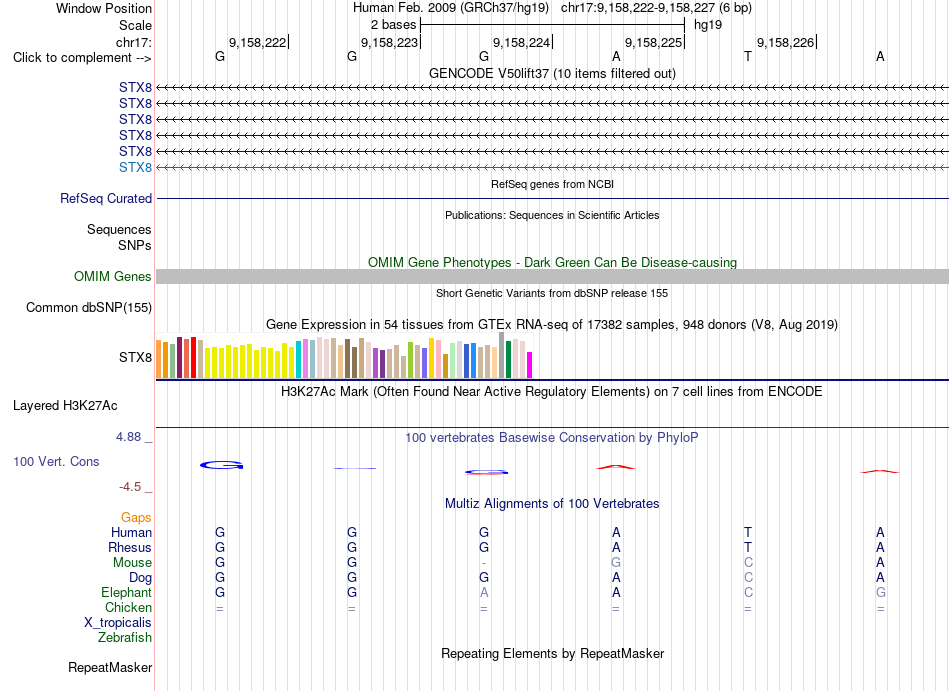Click the 'Scale' label on the left
950x691 pixels.
[x=135, y=25]
